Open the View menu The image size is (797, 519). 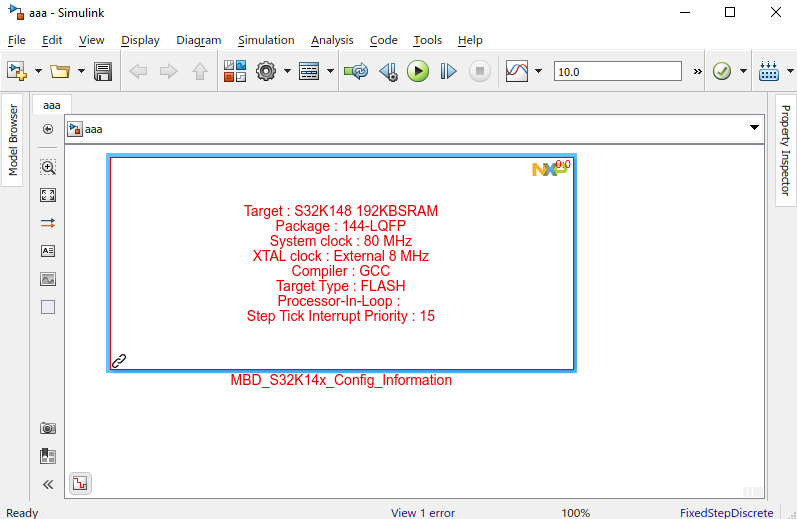pos(91,40)
